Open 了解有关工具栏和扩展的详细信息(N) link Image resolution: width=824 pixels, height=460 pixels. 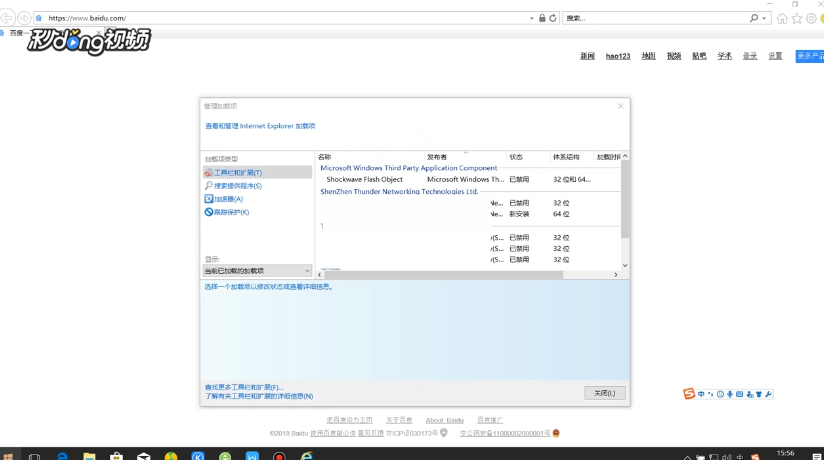click(x=259, y=396)
